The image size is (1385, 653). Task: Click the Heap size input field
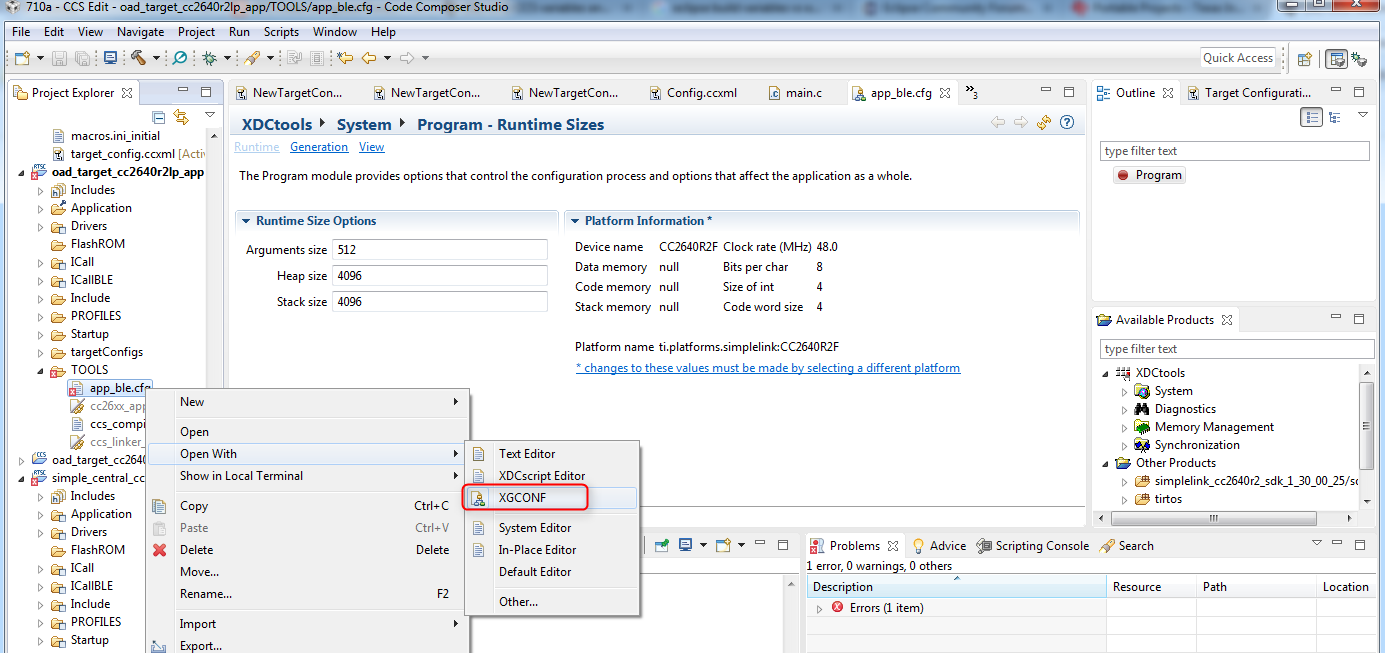coord(440,275)
